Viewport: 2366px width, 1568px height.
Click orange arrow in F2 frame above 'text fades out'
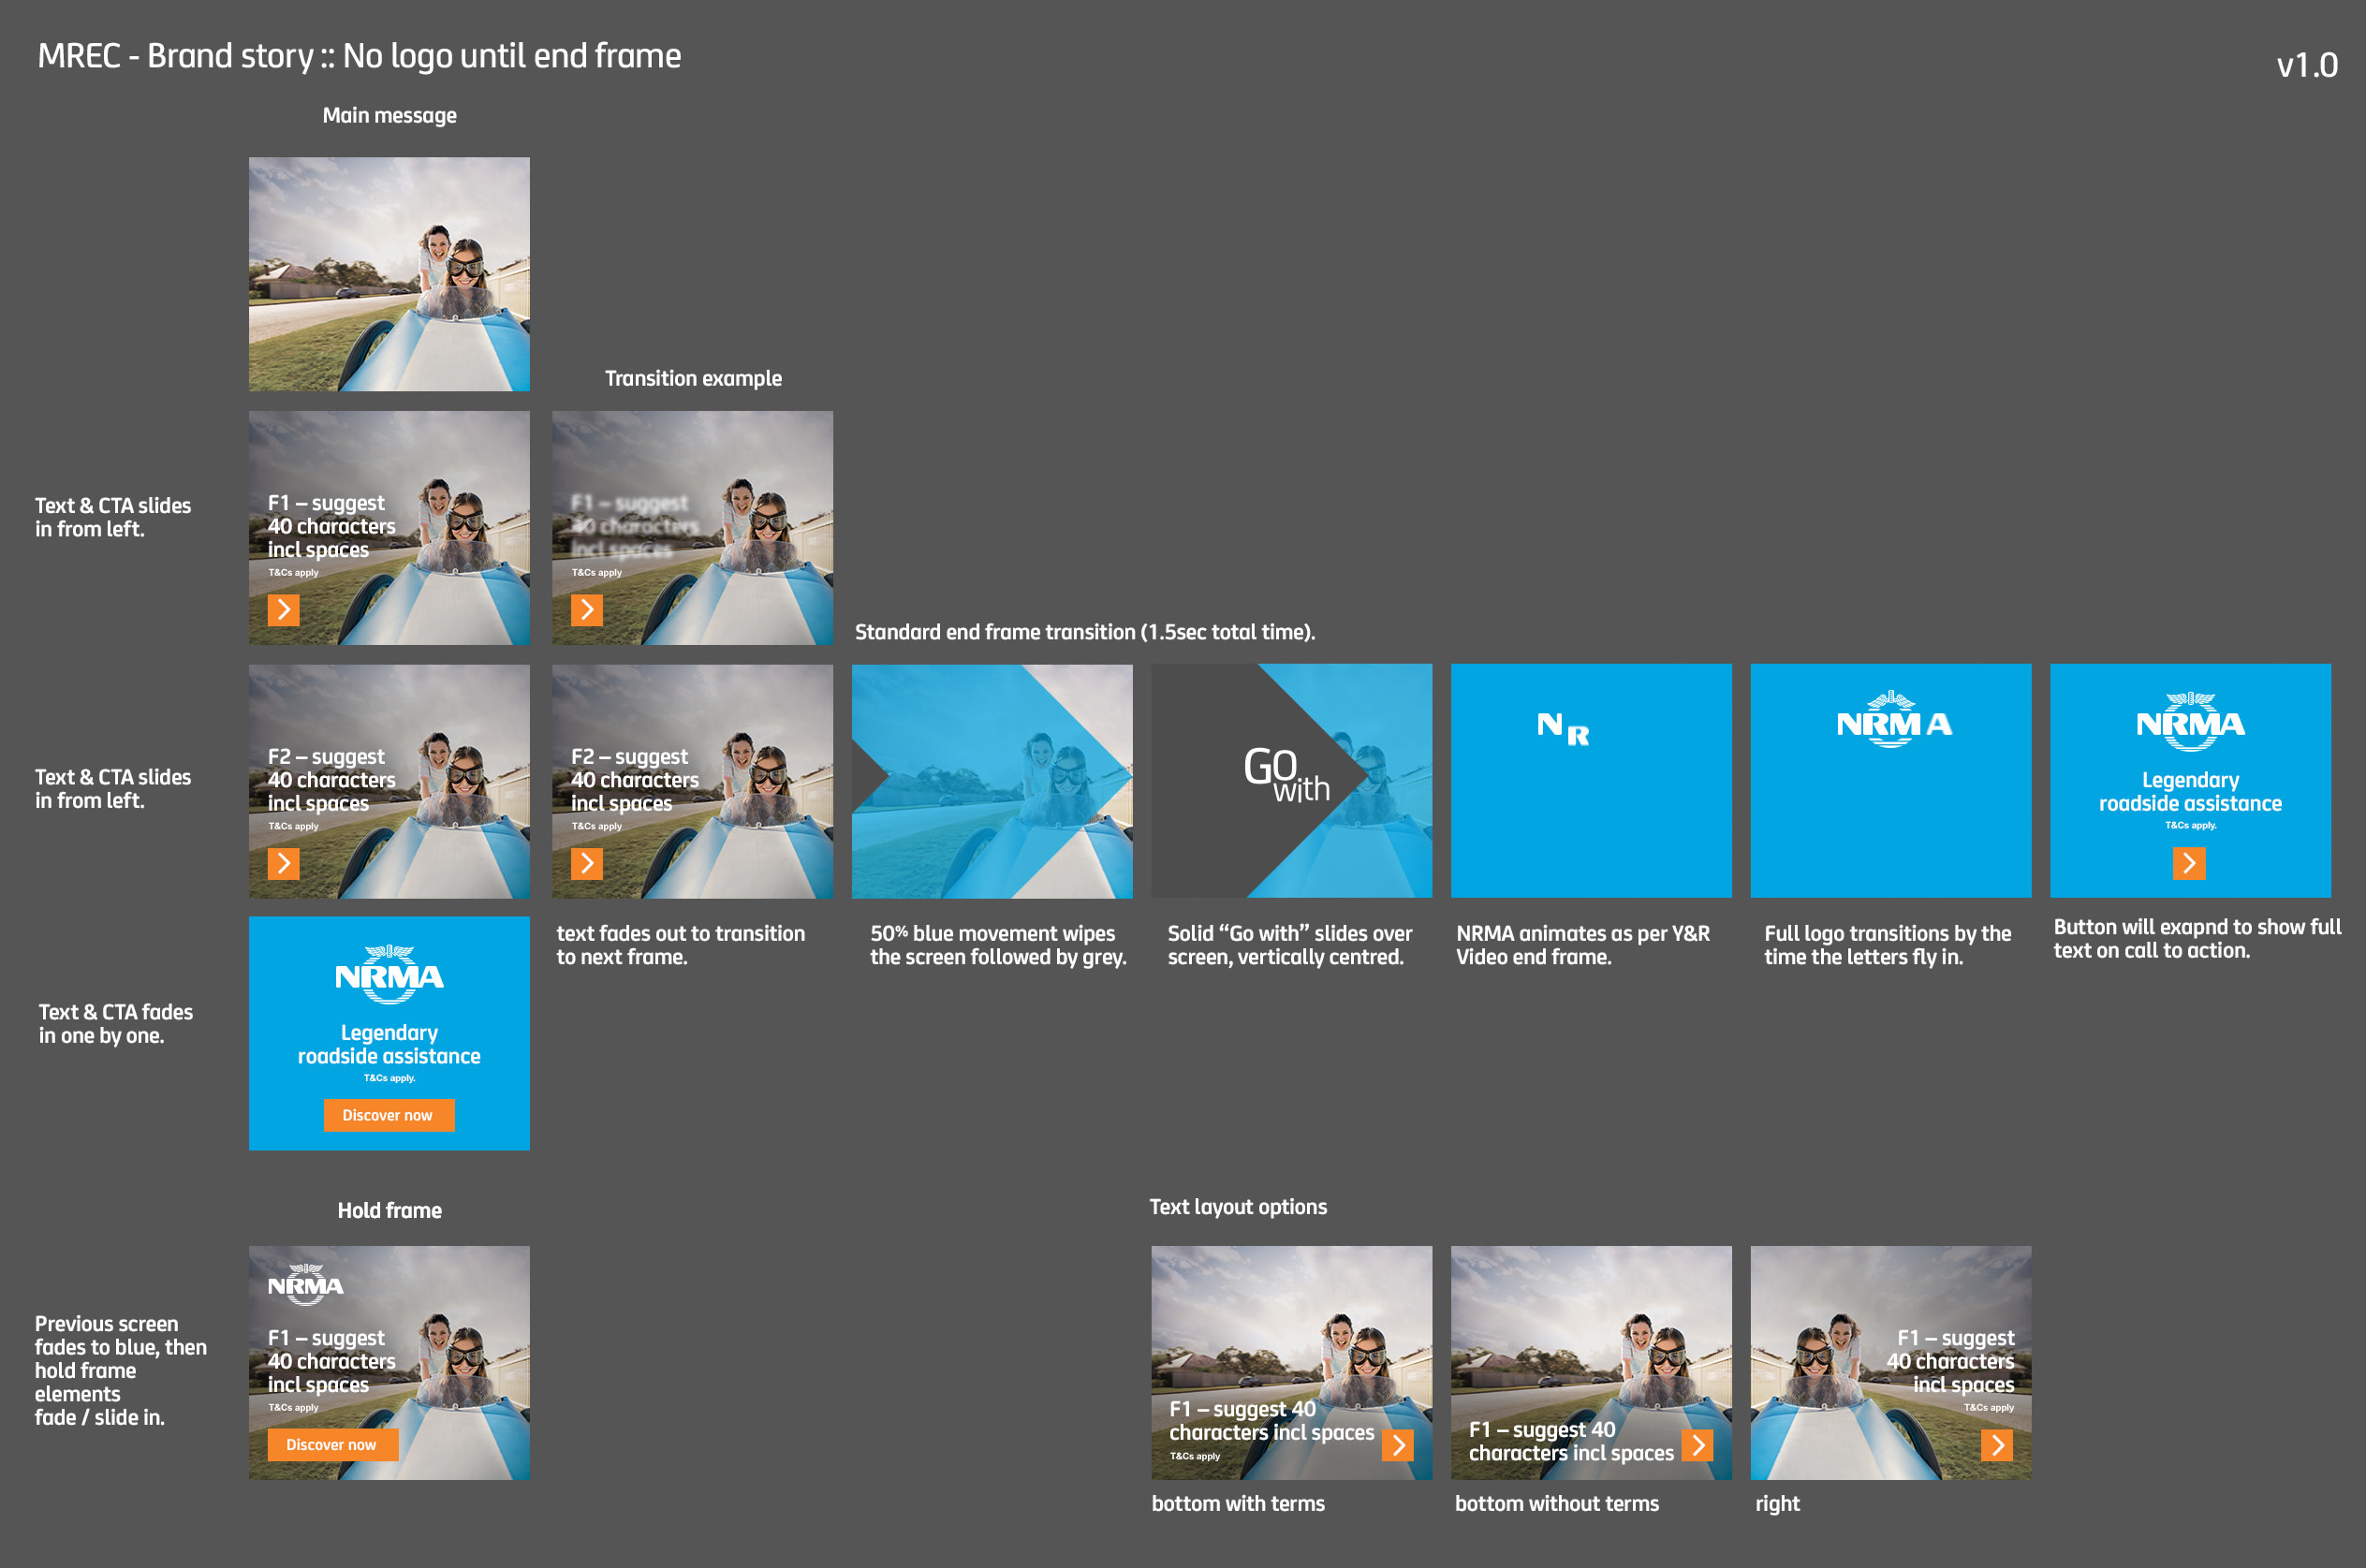(x=587, y=863)
